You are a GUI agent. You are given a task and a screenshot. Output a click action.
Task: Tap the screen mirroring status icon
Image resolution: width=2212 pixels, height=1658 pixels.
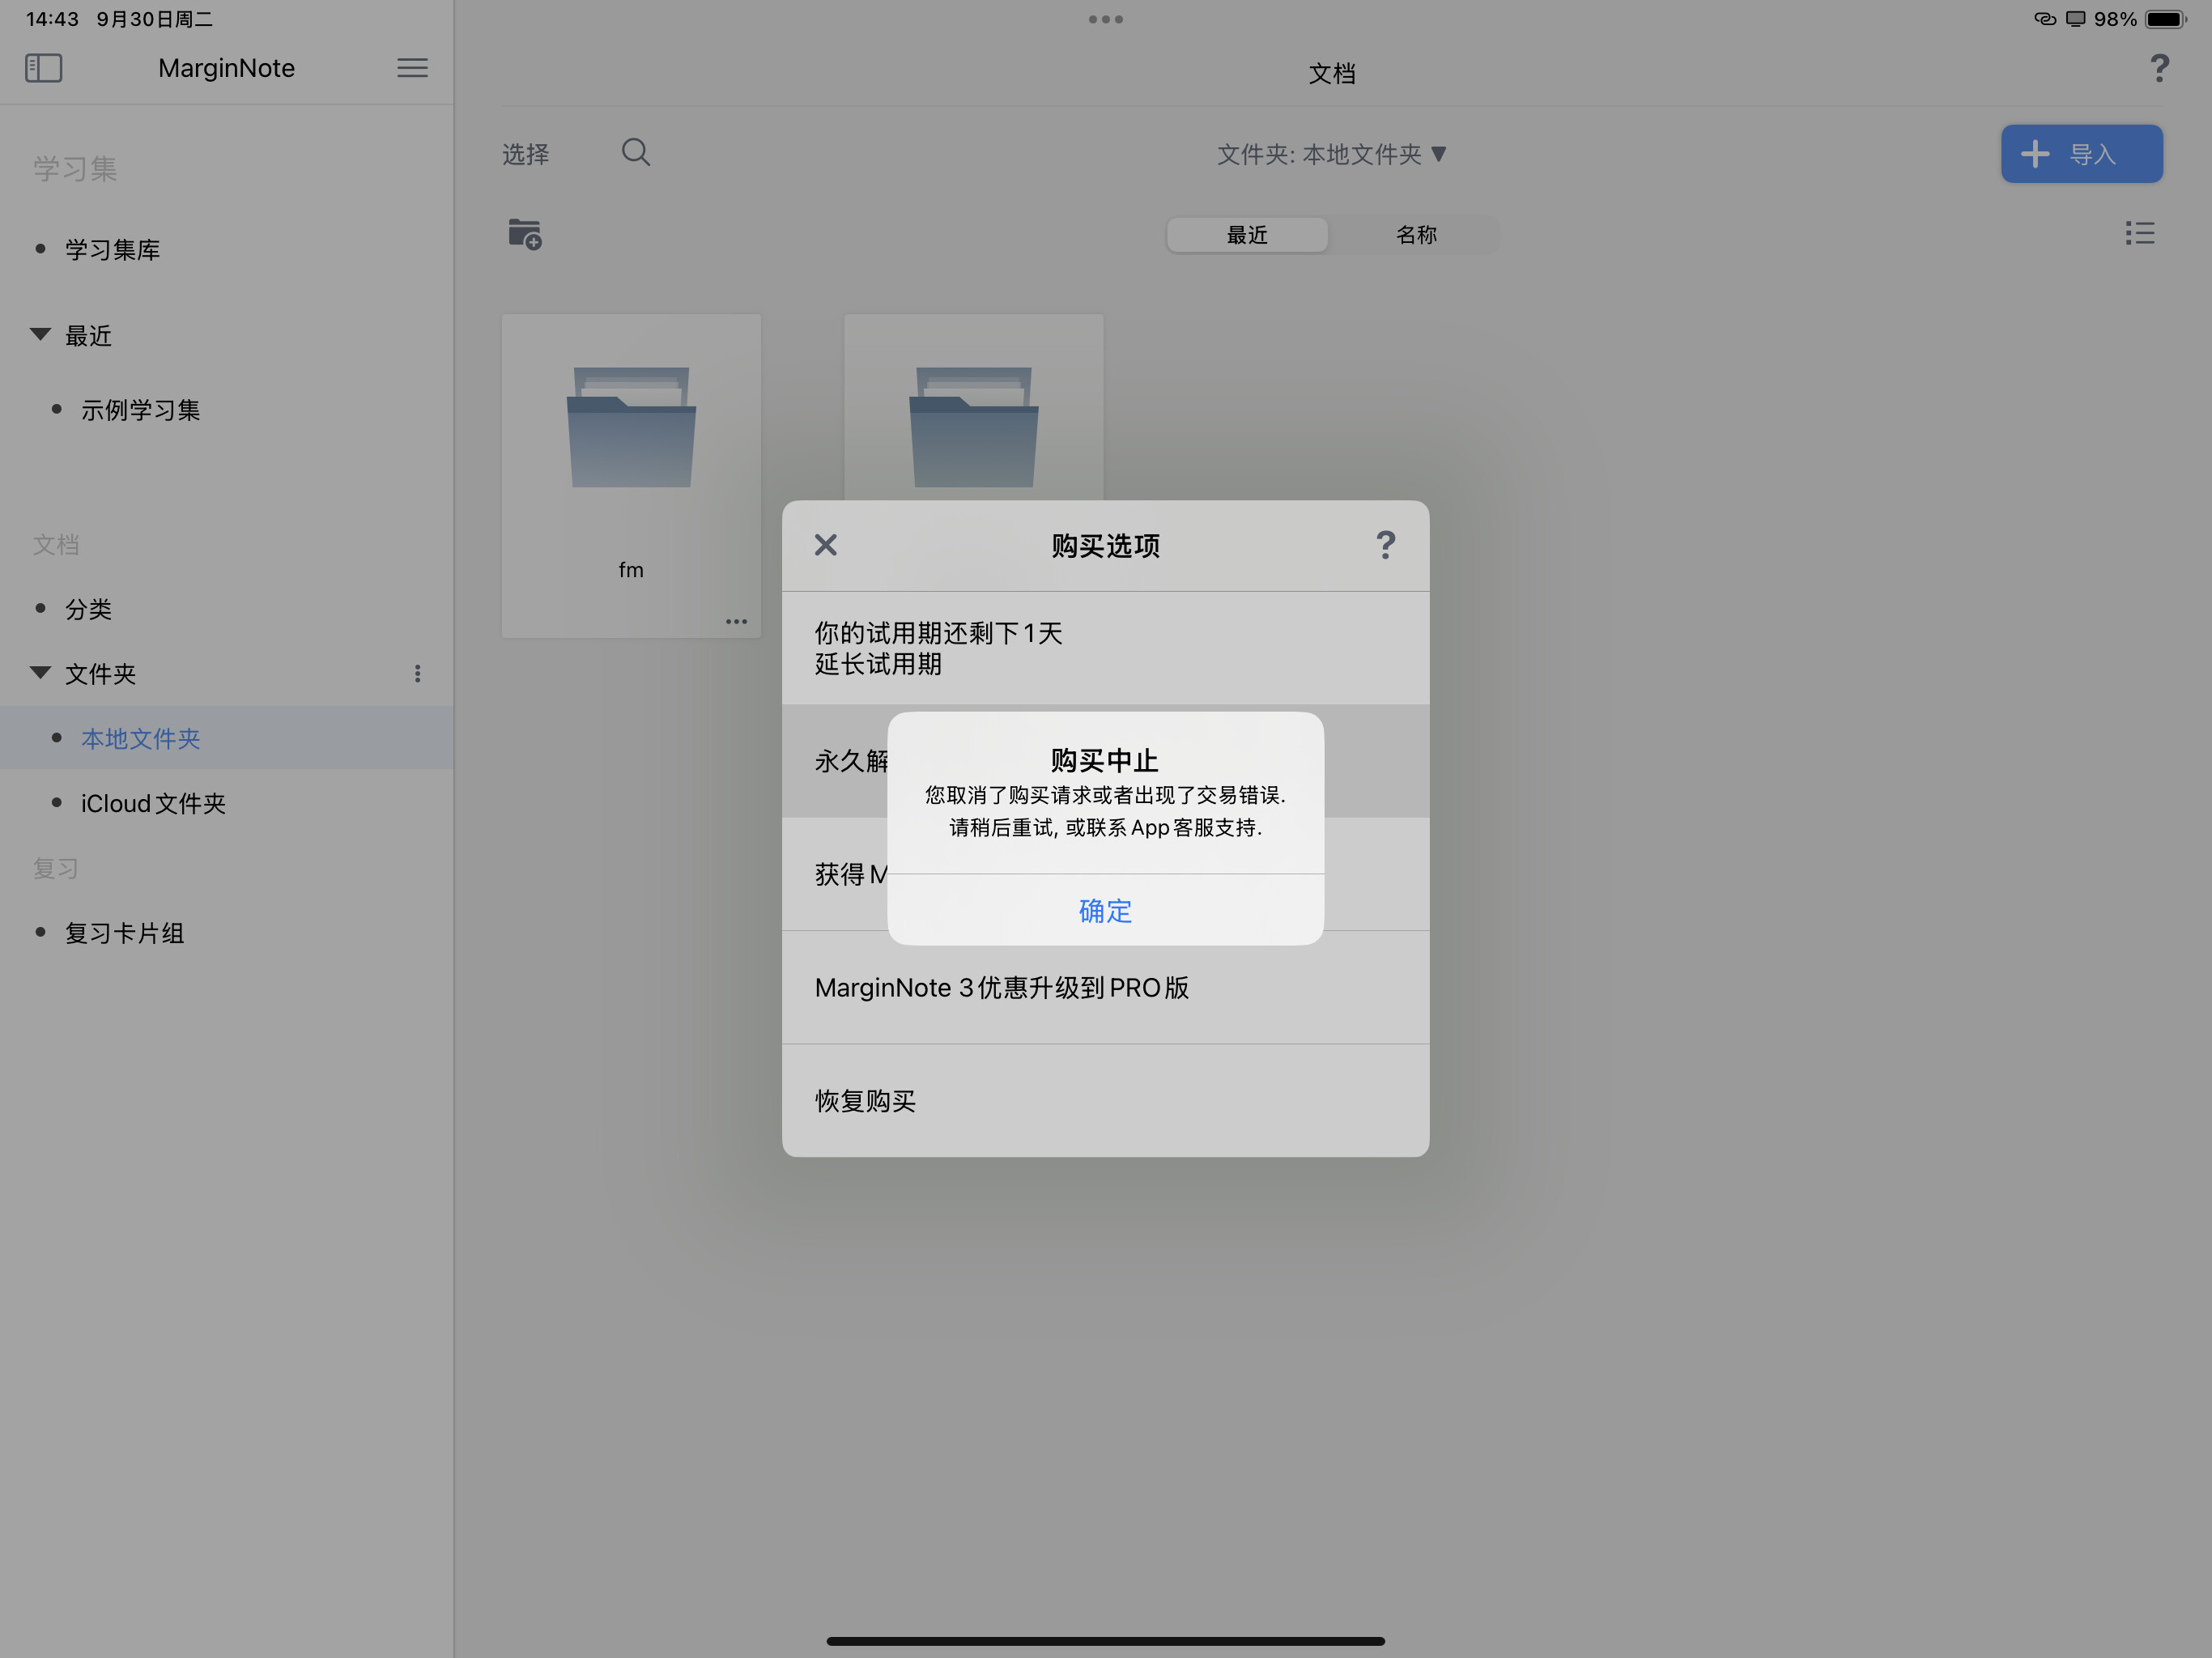[x=2076, y=19]
